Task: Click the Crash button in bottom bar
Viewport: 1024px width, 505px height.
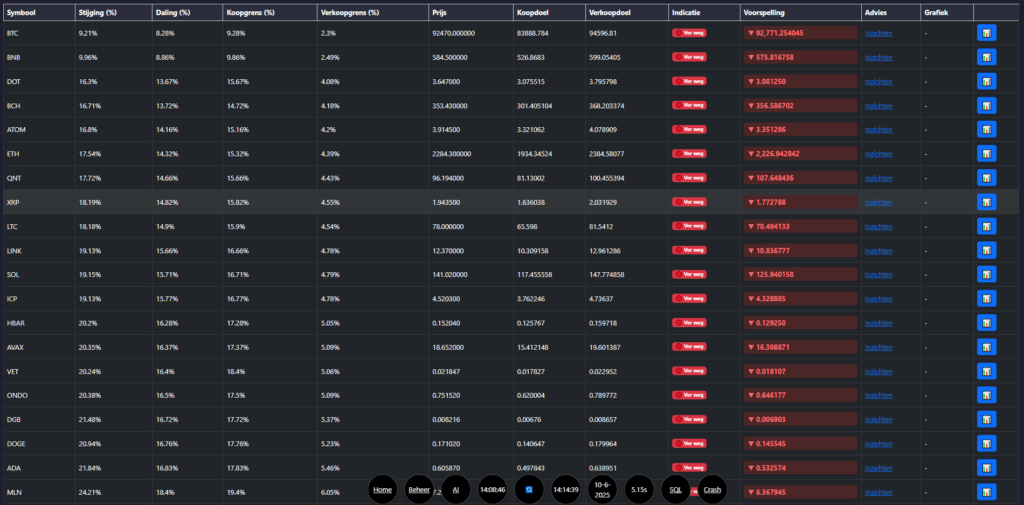Action: (x=712, y=490)
